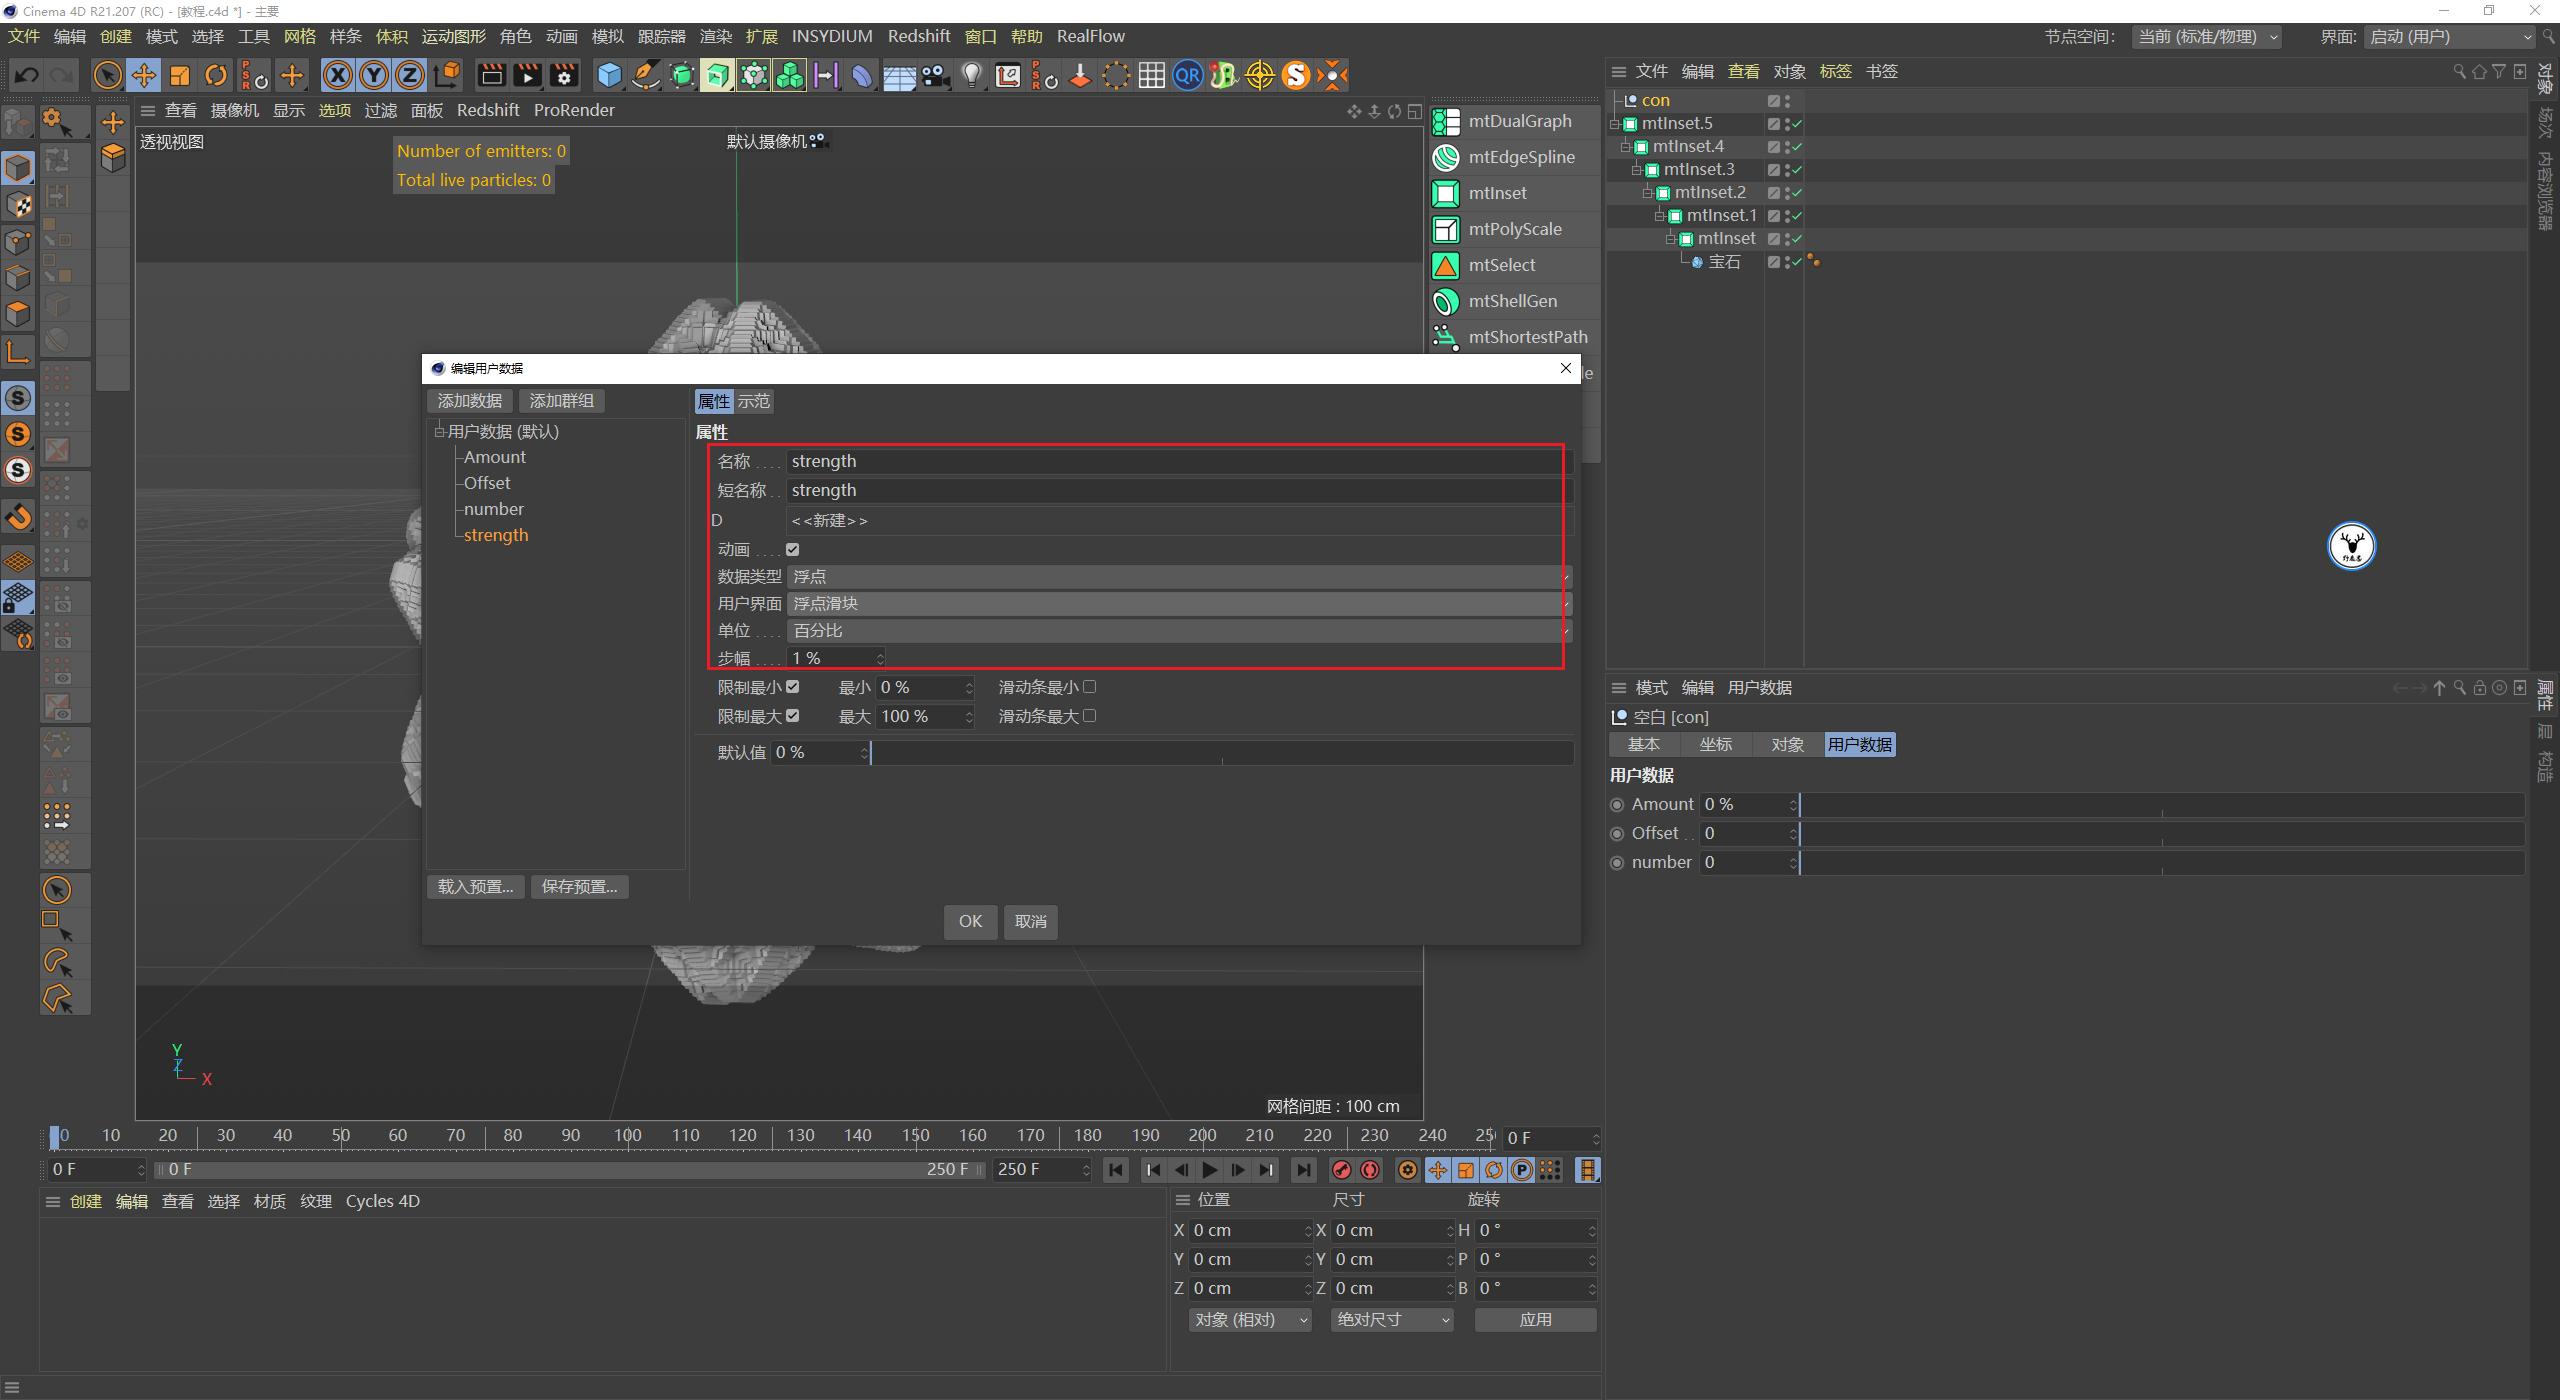This screenshot has height=1400, width=2560.
Task: Uncheck the 动画 checkbox in the dialog
Action: (x=793, y=549)
